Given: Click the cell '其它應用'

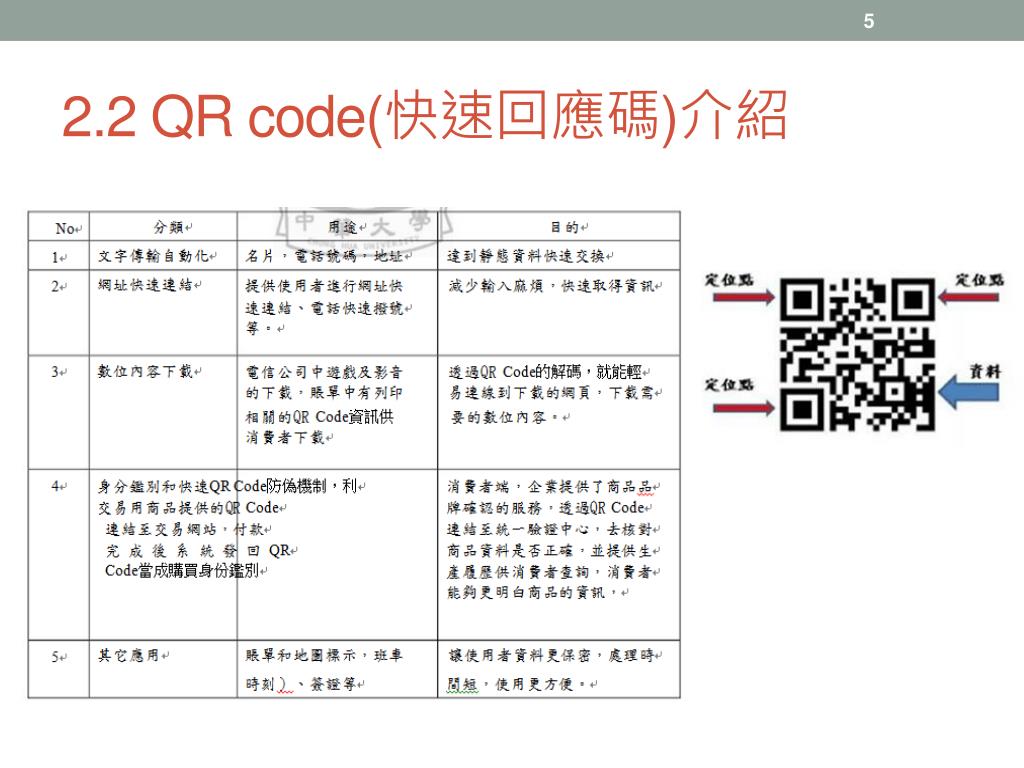Looking at the screenshot, I should point(163,669).
